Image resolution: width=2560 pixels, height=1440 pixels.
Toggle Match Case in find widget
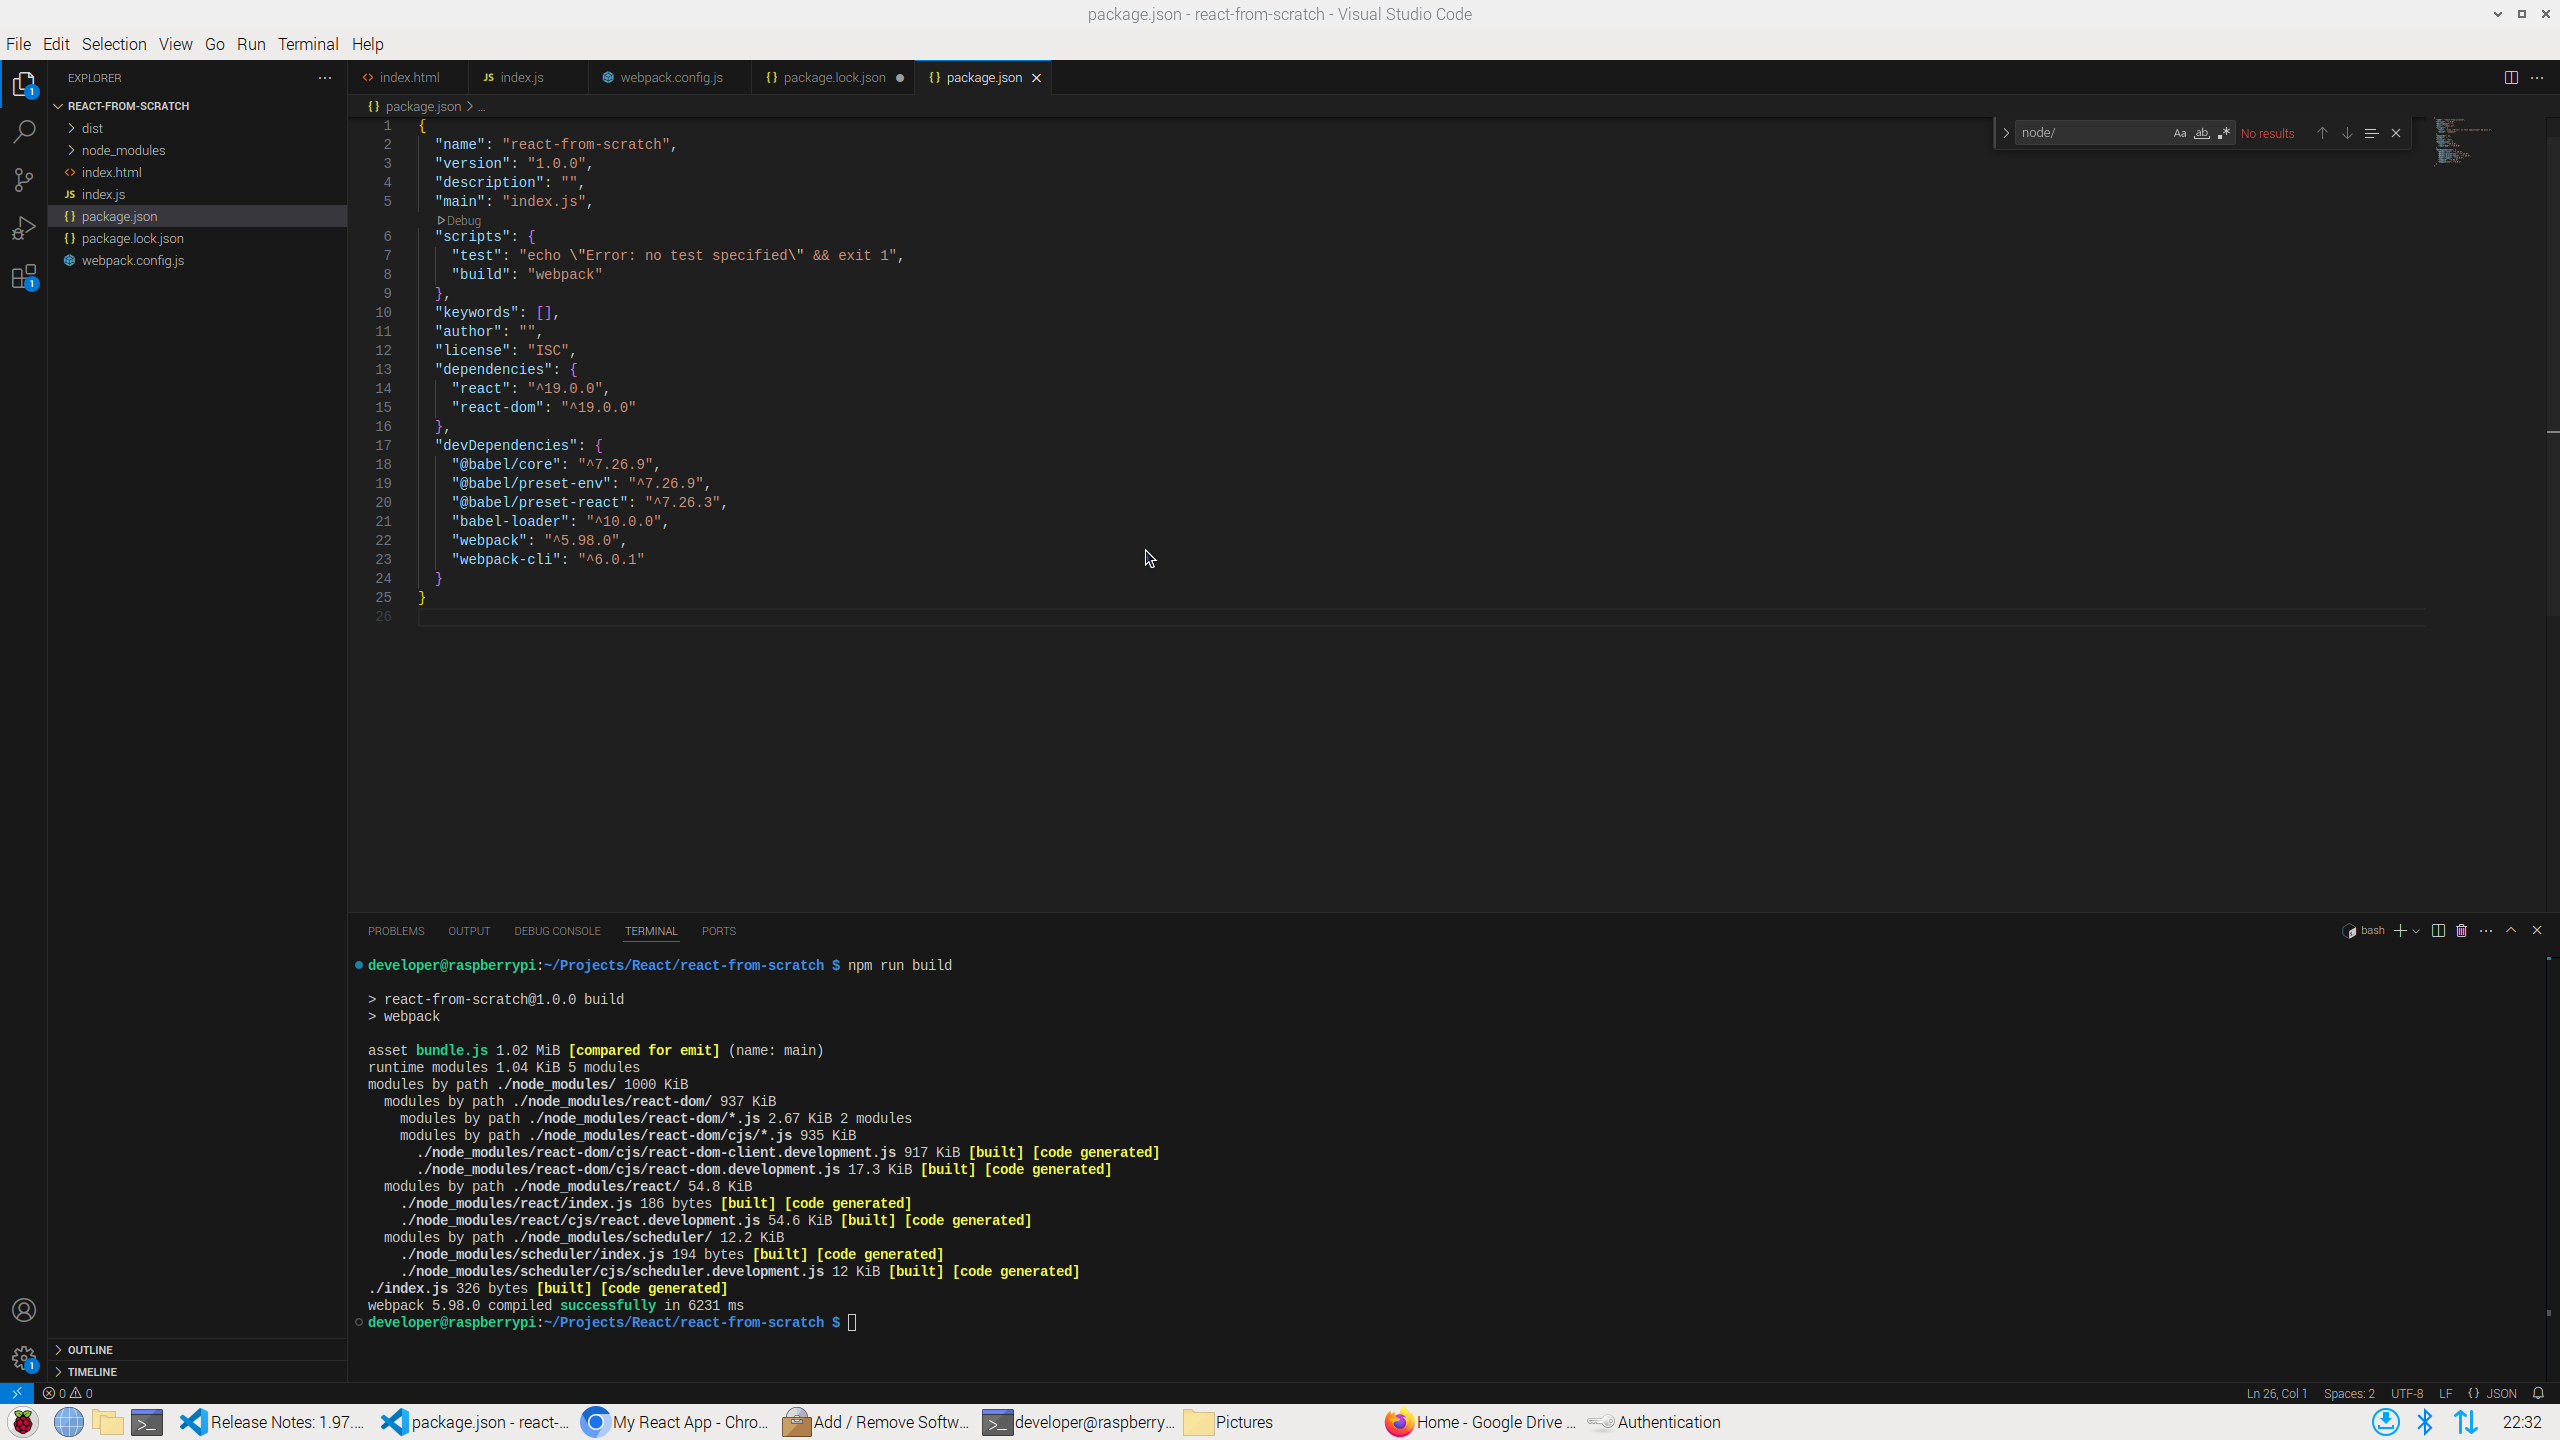pos(2180,133)
